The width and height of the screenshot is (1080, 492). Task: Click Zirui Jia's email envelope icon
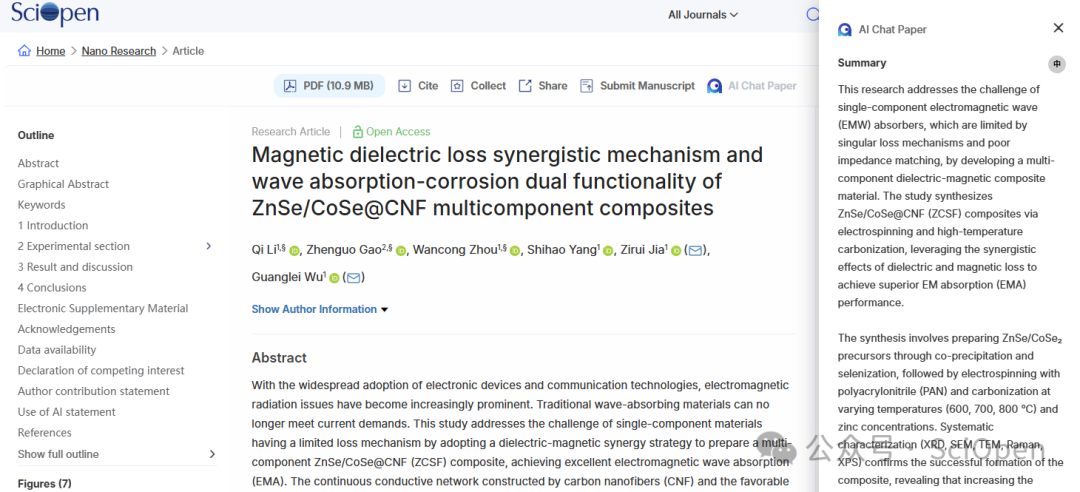695,251
